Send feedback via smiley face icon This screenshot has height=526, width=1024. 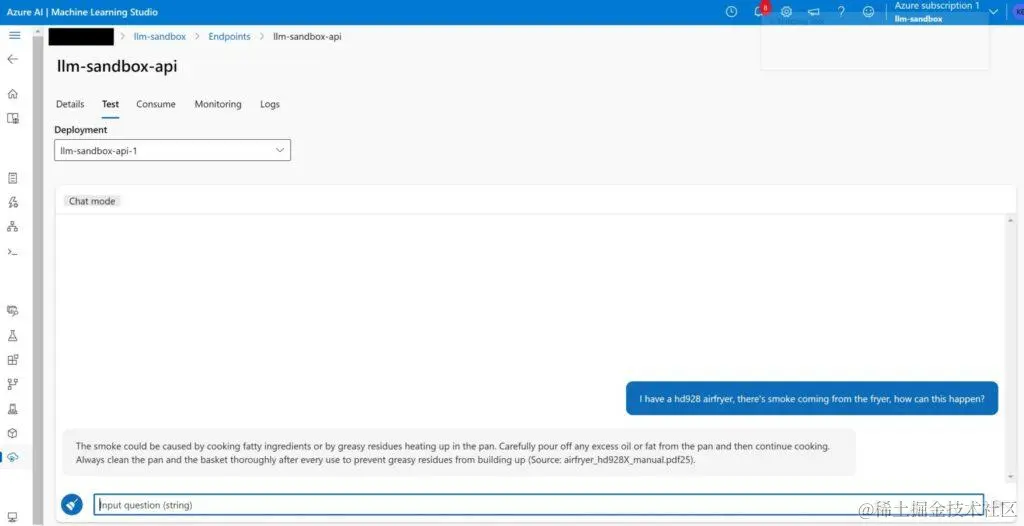868,12
